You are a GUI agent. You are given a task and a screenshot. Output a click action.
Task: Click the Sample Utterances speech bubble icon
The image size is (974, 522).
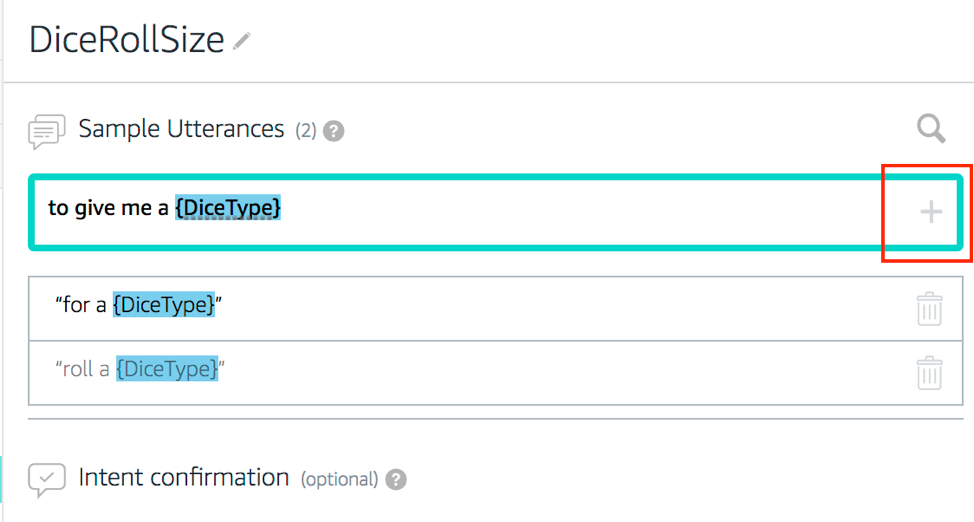[46, 131]
